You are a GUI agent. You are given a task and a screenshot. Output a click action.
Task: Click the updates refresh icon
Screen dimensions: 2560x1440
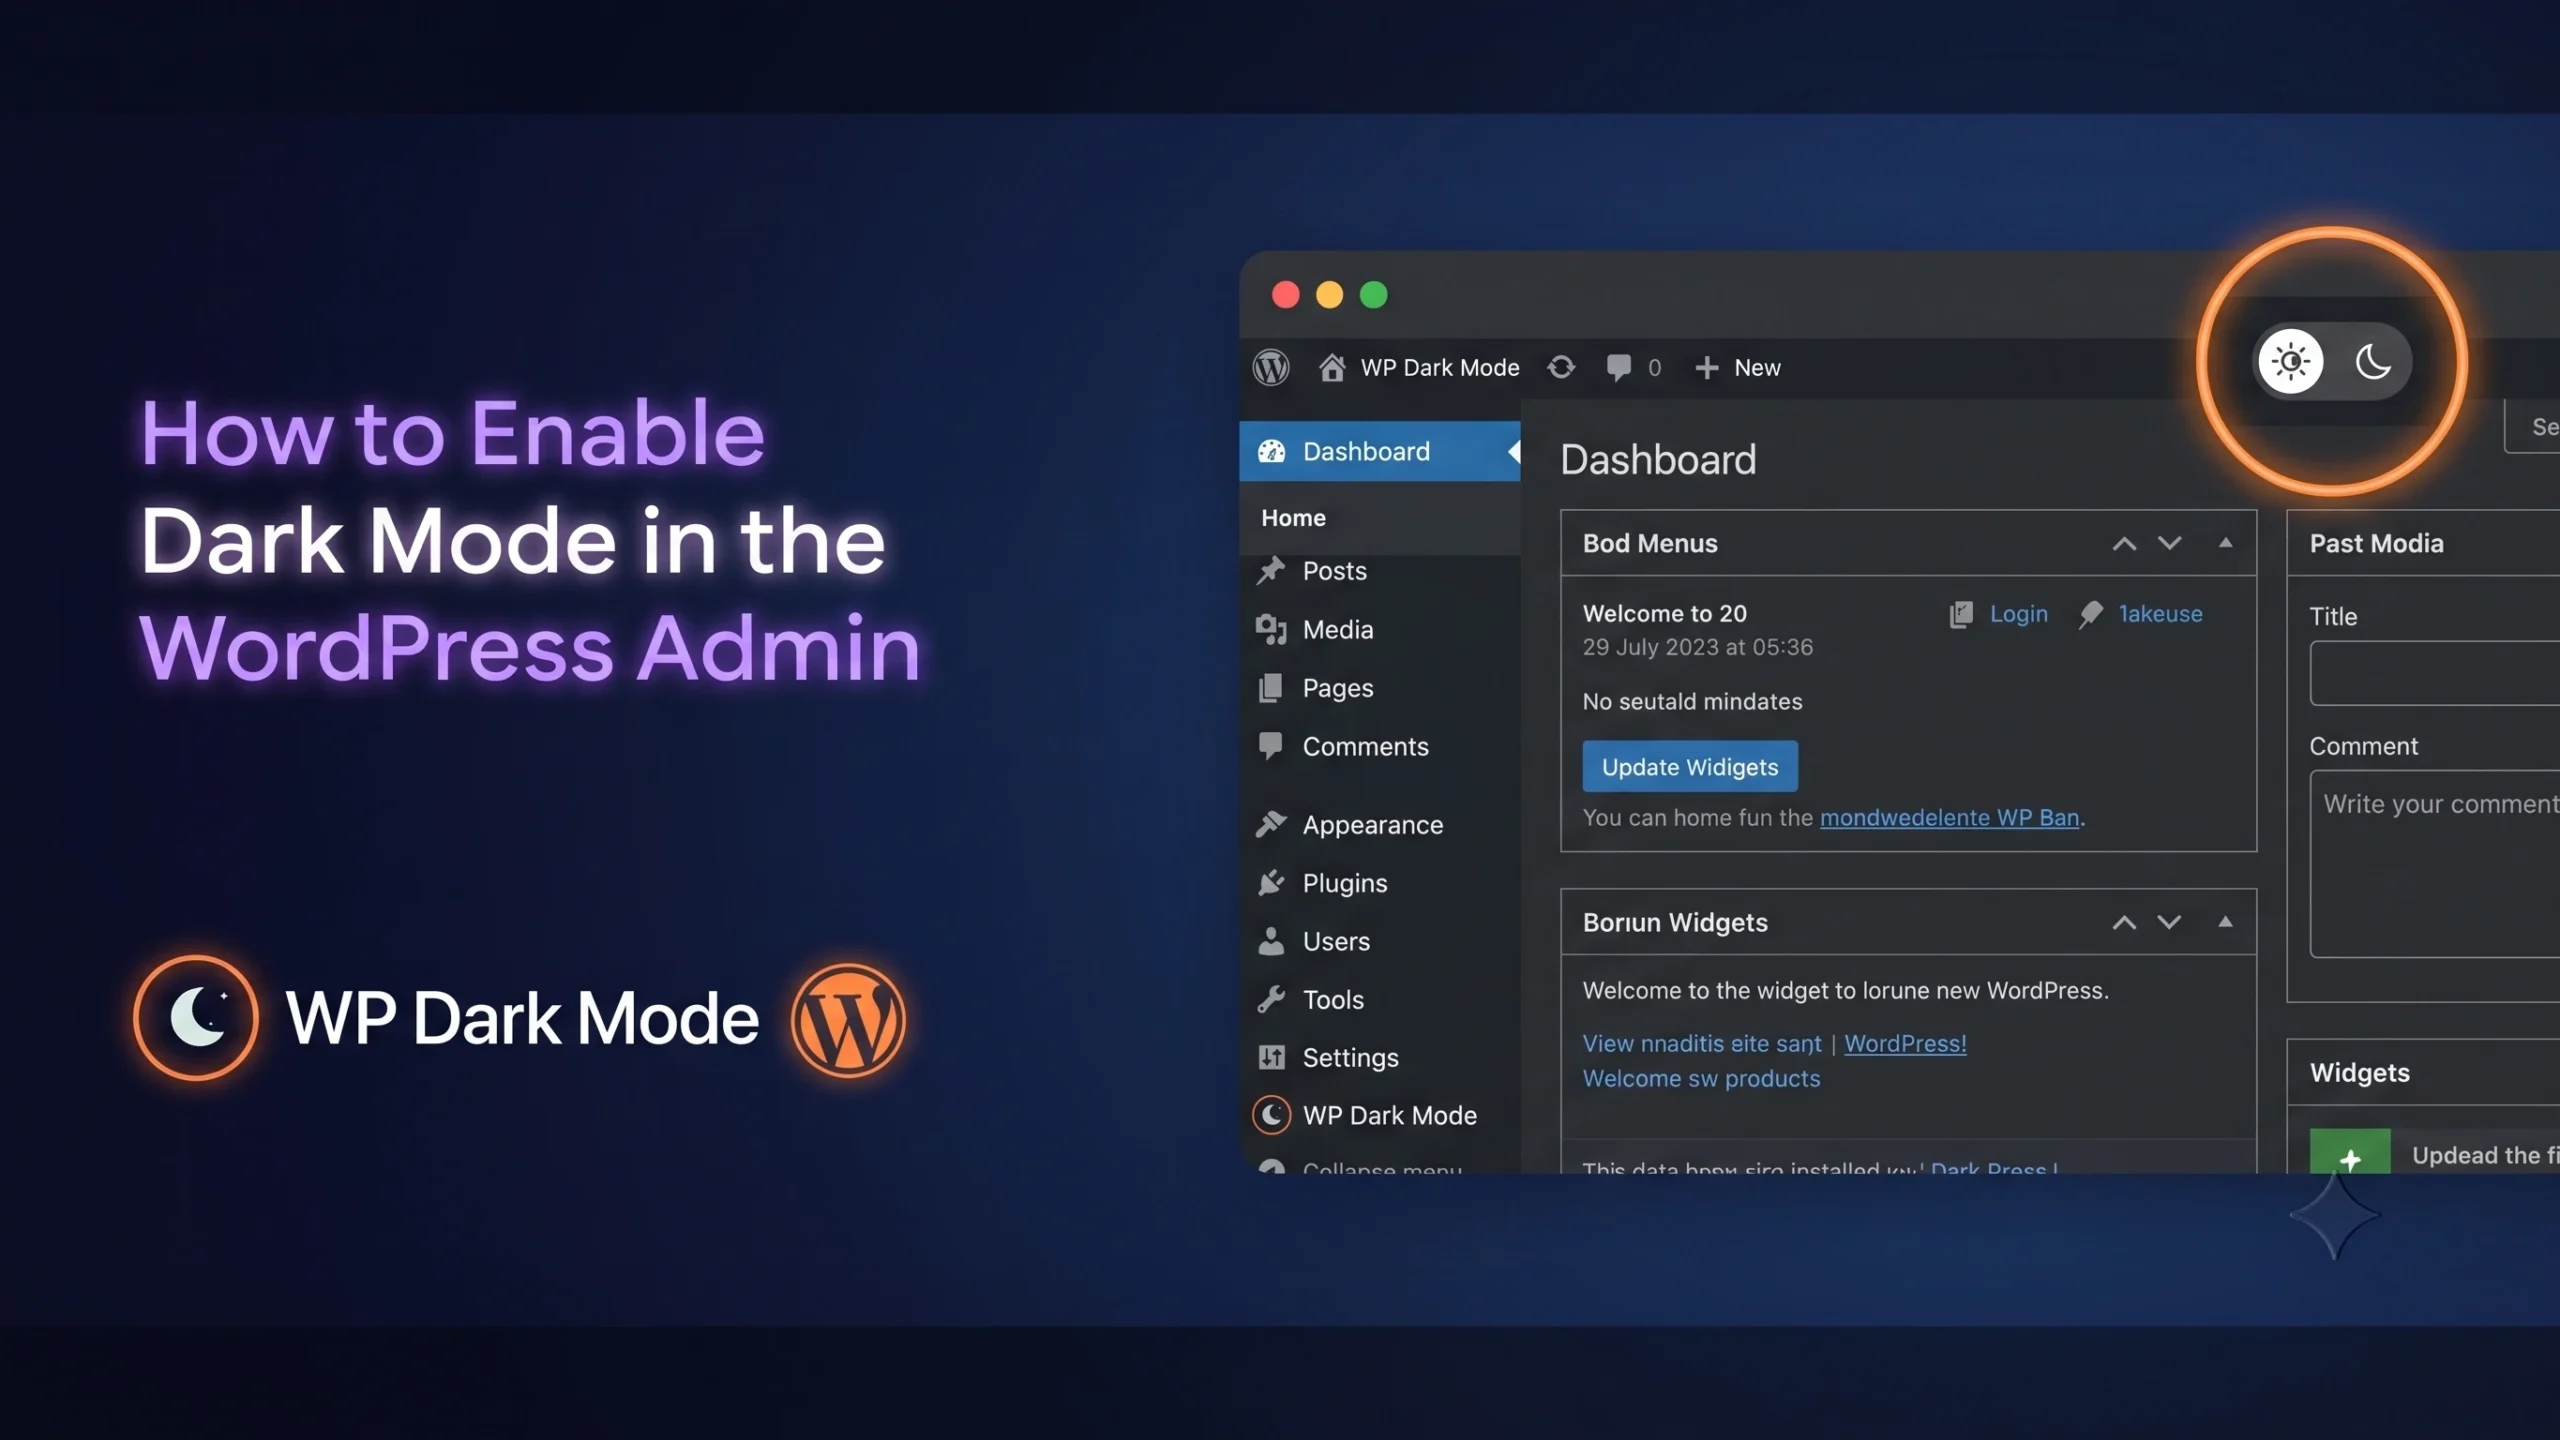click(1561, 368)
